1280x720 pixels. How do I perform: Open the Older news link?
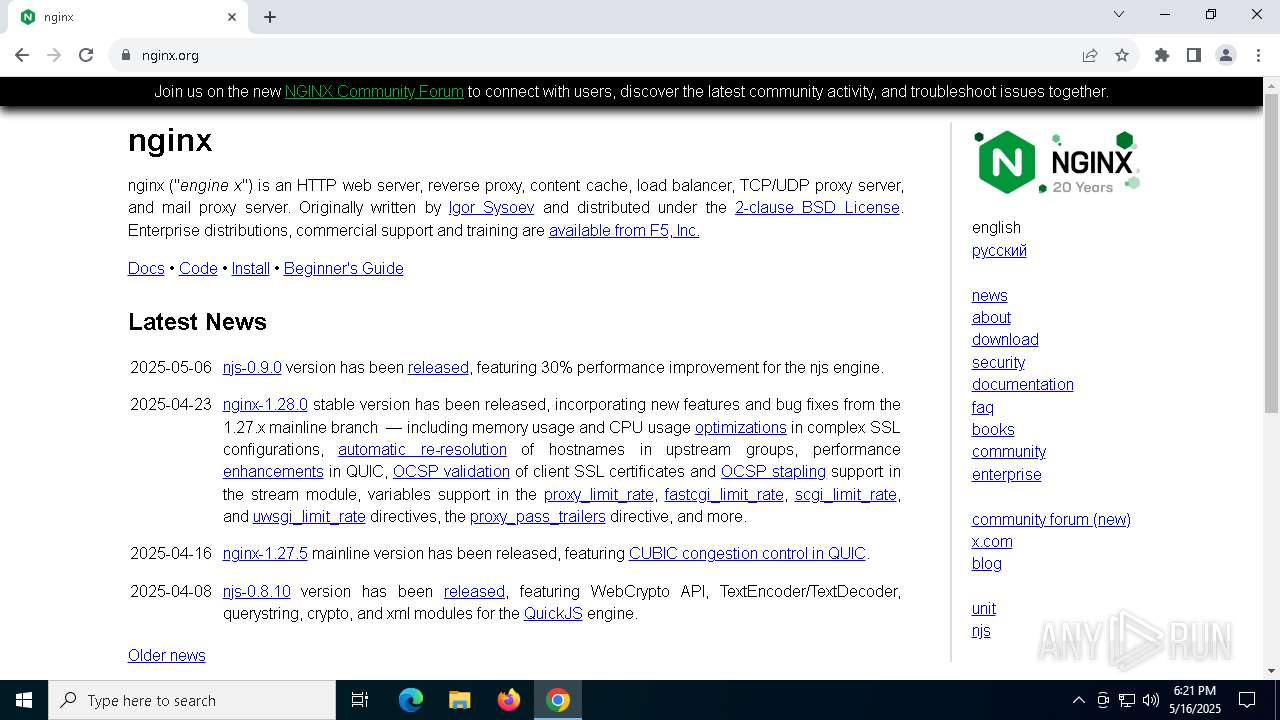(167, 655)
